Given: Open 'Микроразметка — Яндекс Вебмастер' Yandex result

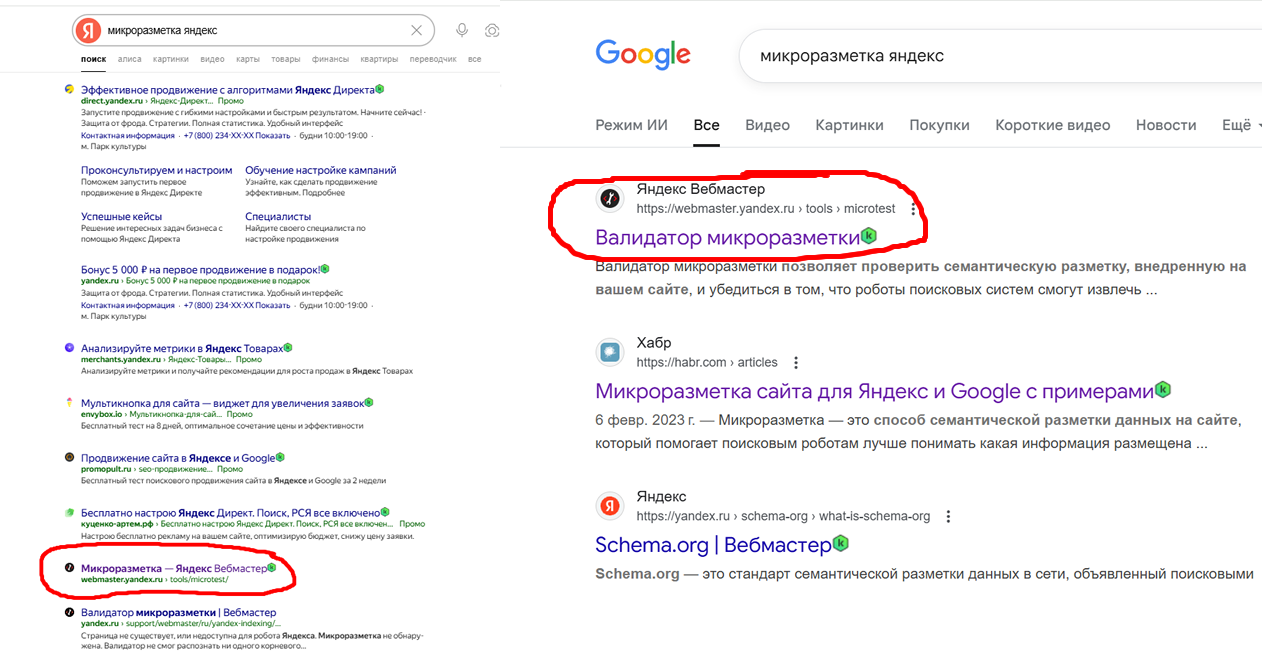Looking at the screenshot, I should tap(173, 568).
